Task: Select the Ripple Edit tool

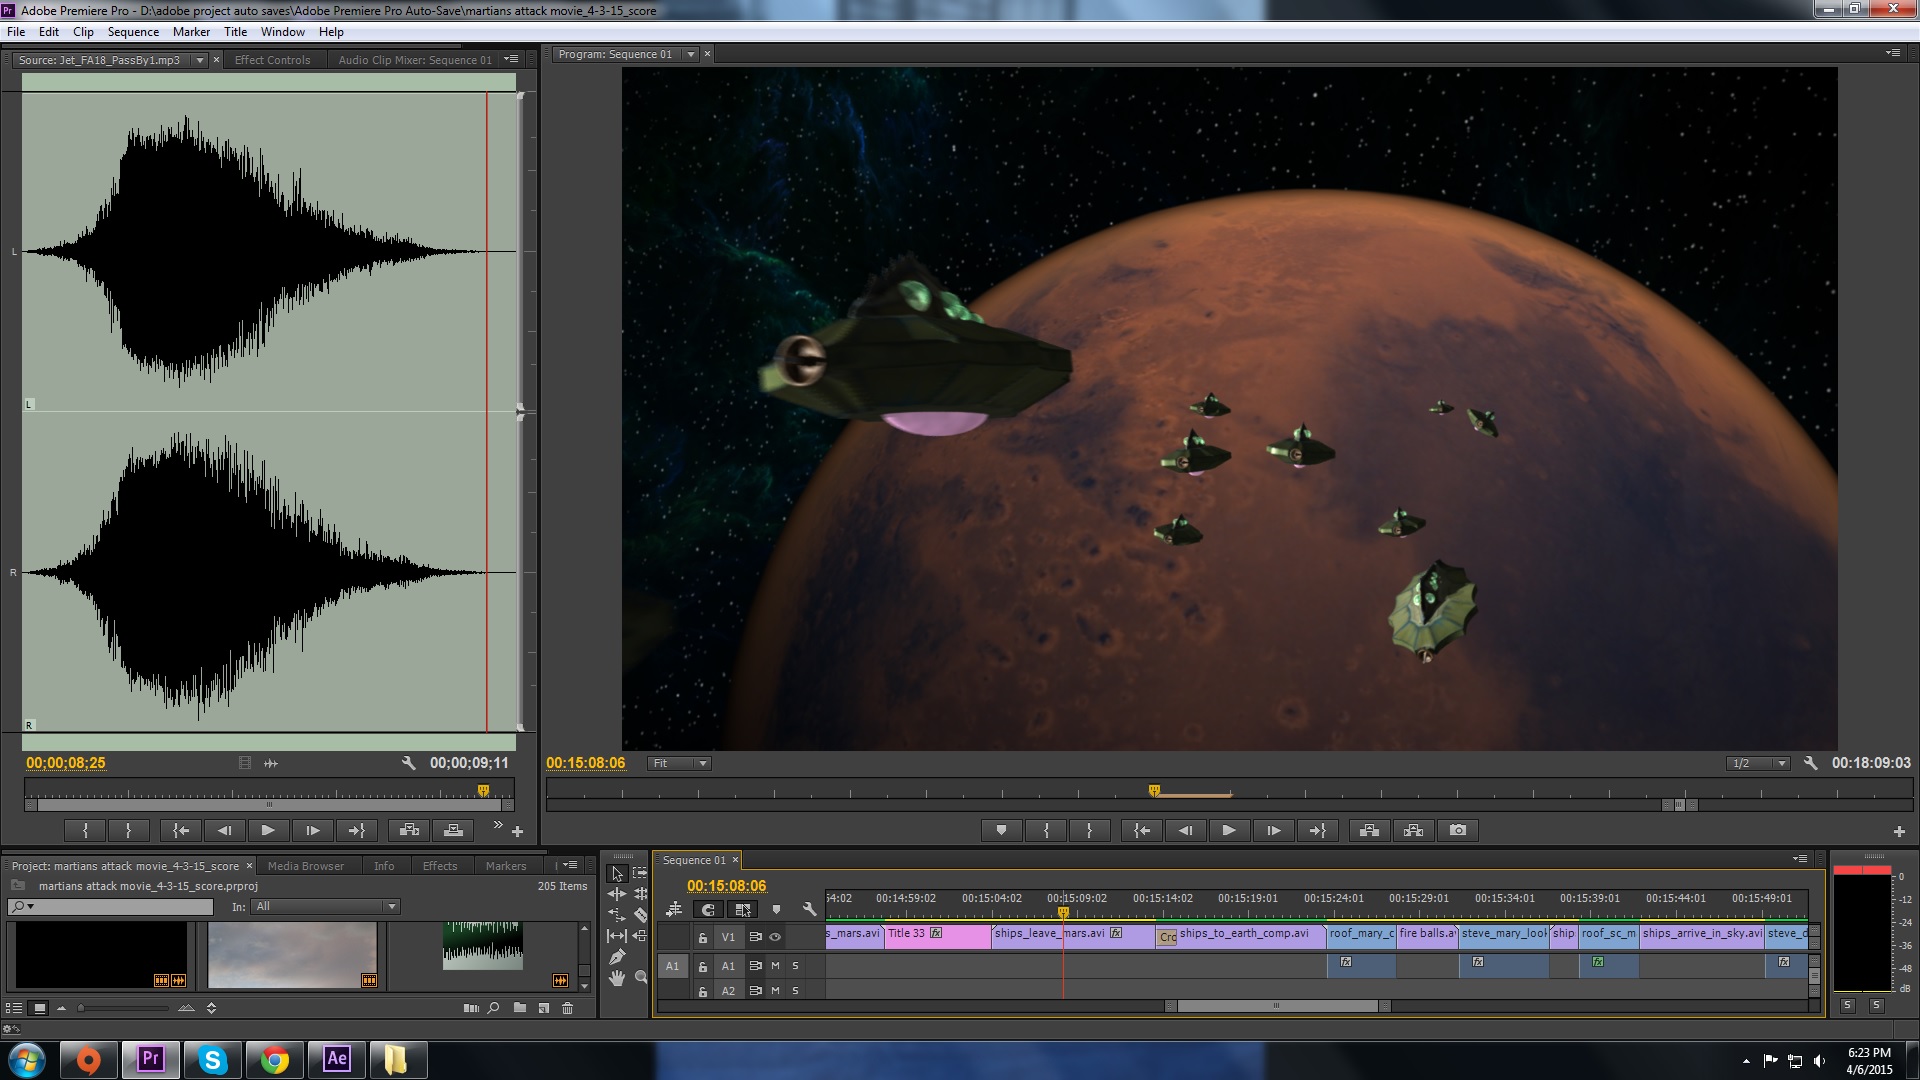Action: point(617,894)
